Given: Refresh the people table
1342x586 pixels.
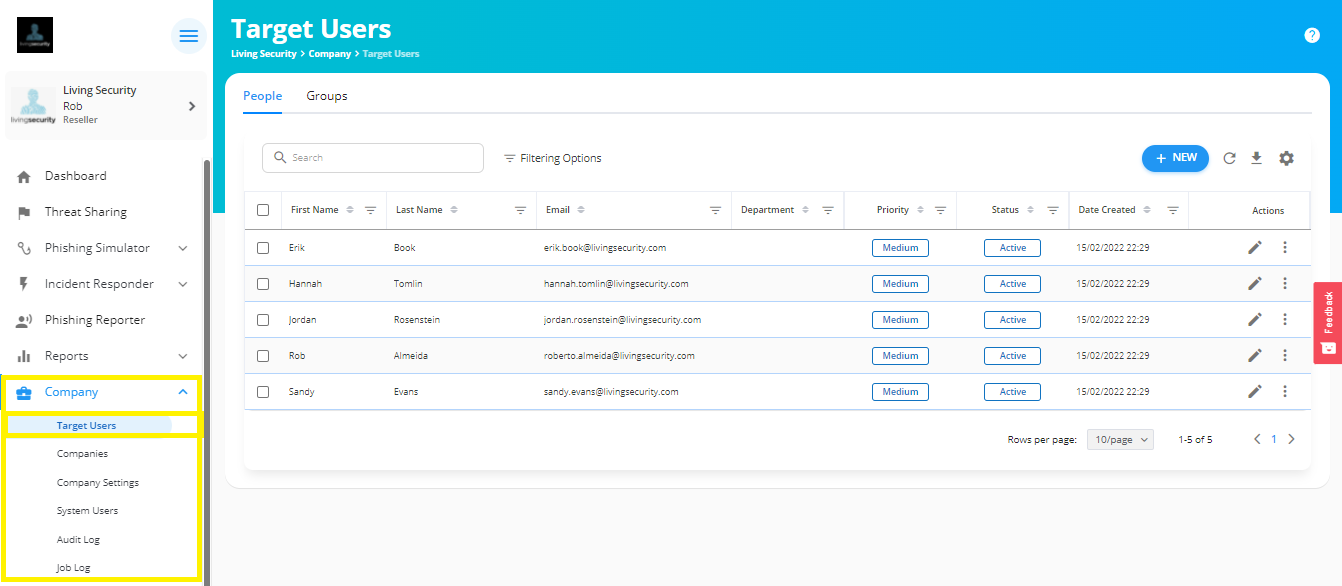Looking at the screenshot, I should 1230,158.
